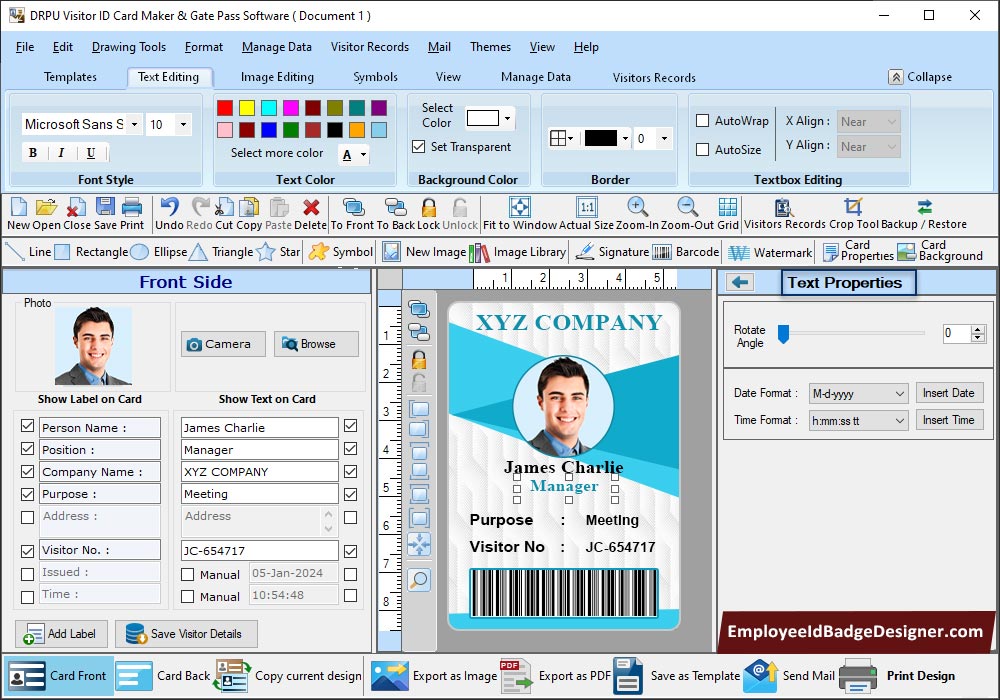Set view to Actual Size
Image resolution: width=1000 pixels, height=700 pixels.
click(587, 207)
